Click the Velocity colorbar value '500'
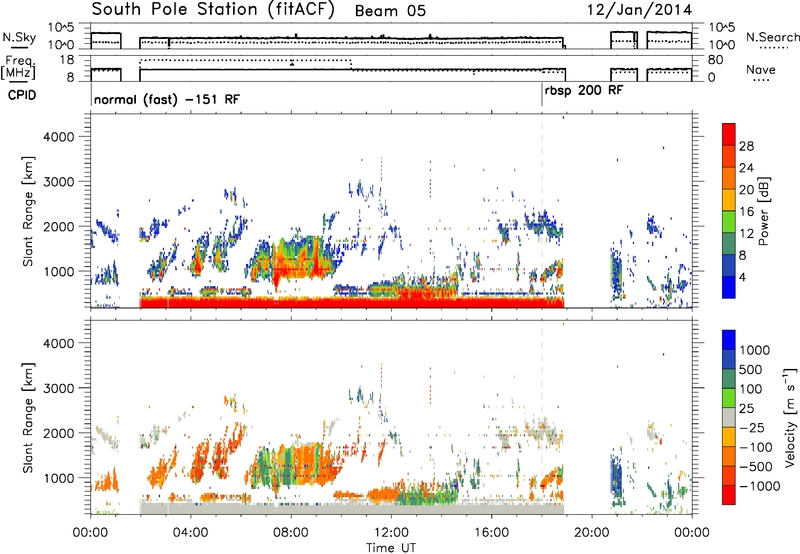800x554 pixels. click(x=751, y=369)
